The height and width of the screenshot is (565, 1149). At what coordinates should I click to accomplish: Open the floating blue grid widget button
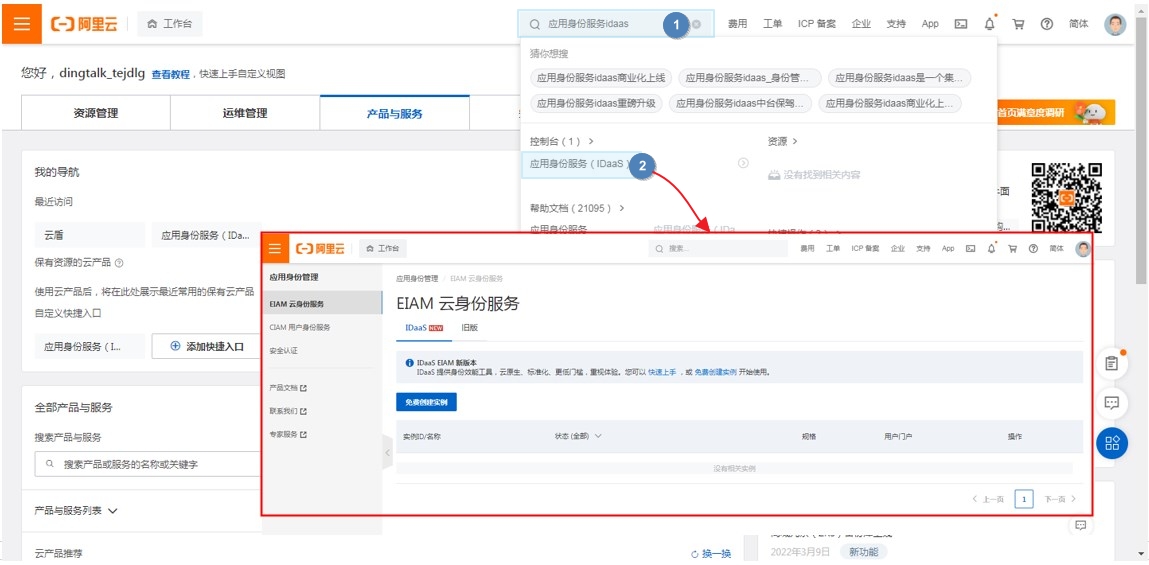coord(1111,443)
